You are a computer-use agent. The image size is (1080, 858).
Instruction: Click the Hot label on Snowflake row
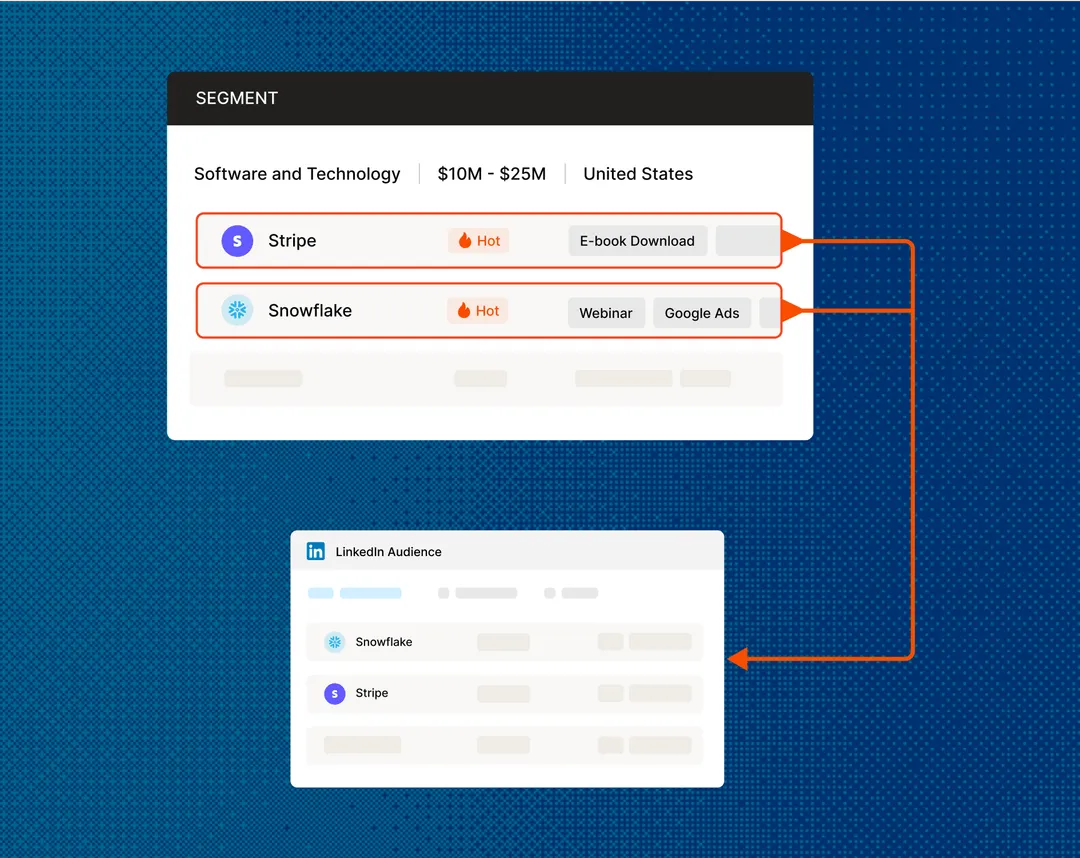click(x=488, y=311)
